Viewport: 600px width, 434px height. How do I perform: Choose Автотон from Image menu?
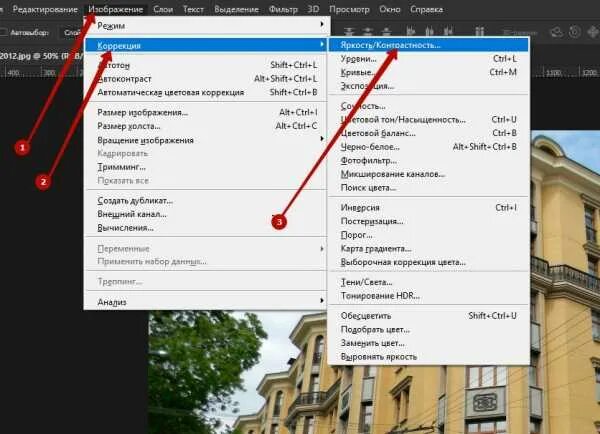click(x=205, y=65)
